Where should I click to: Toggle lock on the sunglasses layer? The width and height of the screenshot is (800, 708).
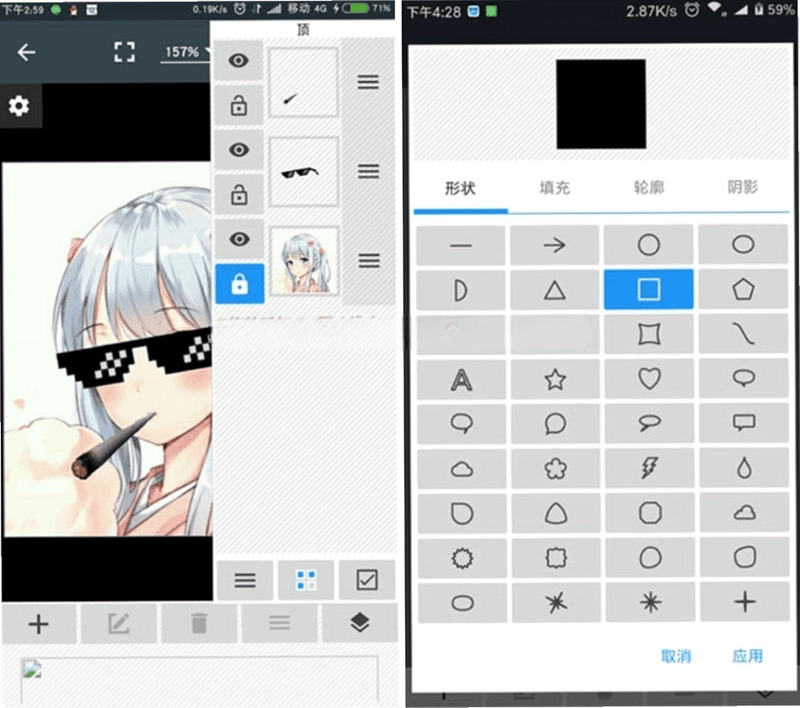239,194
